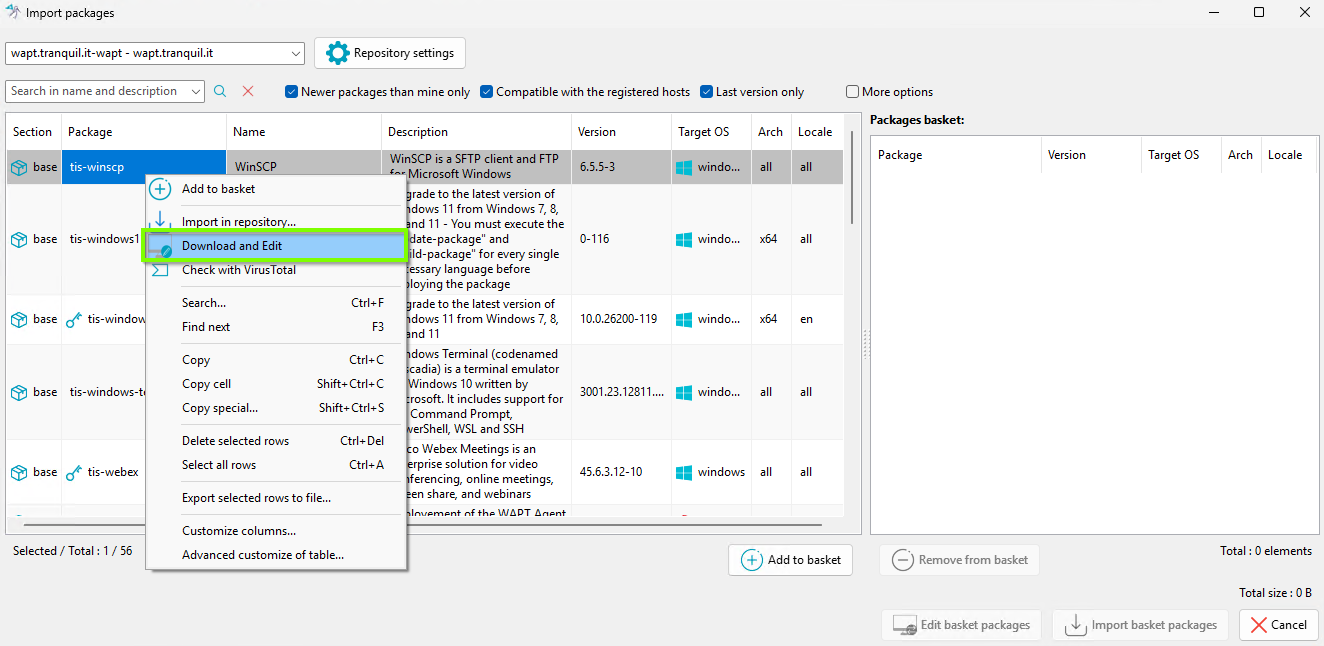Click the Windows logo in the 0-116 row
1324x646 pixels.
click(684, 240)
